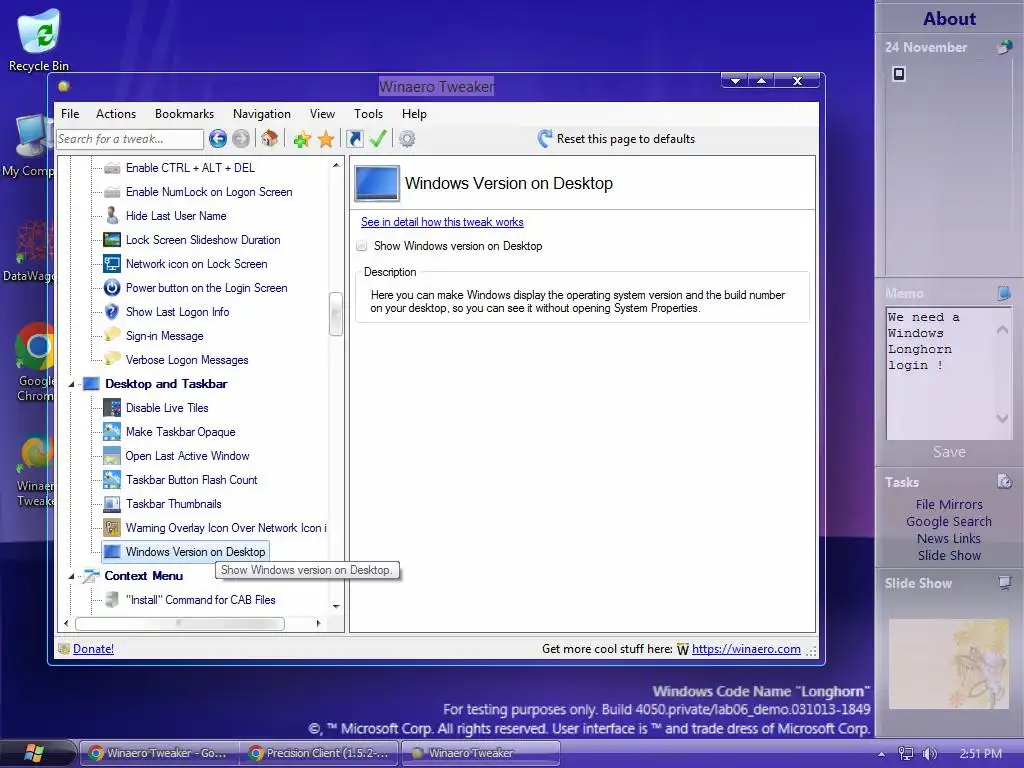Open the Tools menu
Screen dimensions: 1024x768
tap(368, 114)
